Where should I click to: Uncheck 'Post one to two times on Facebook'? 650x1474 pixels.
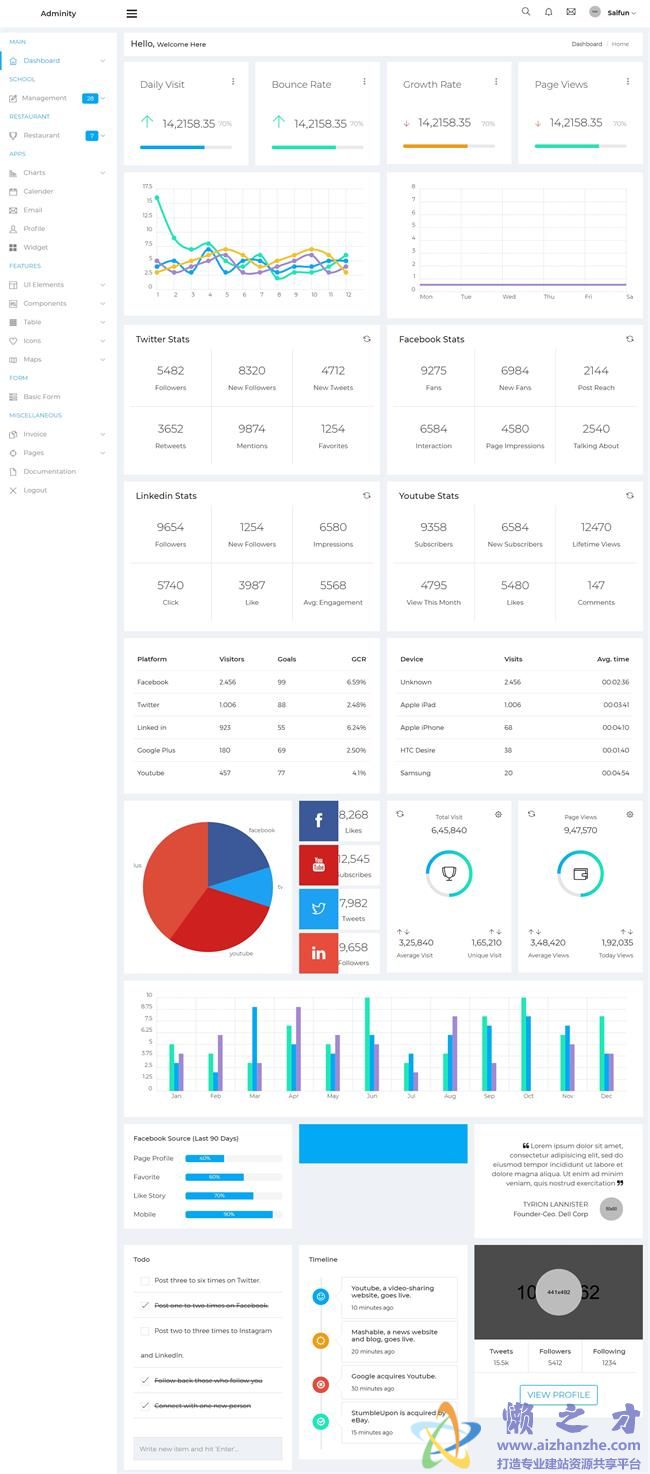click(x=145, y=1305)
